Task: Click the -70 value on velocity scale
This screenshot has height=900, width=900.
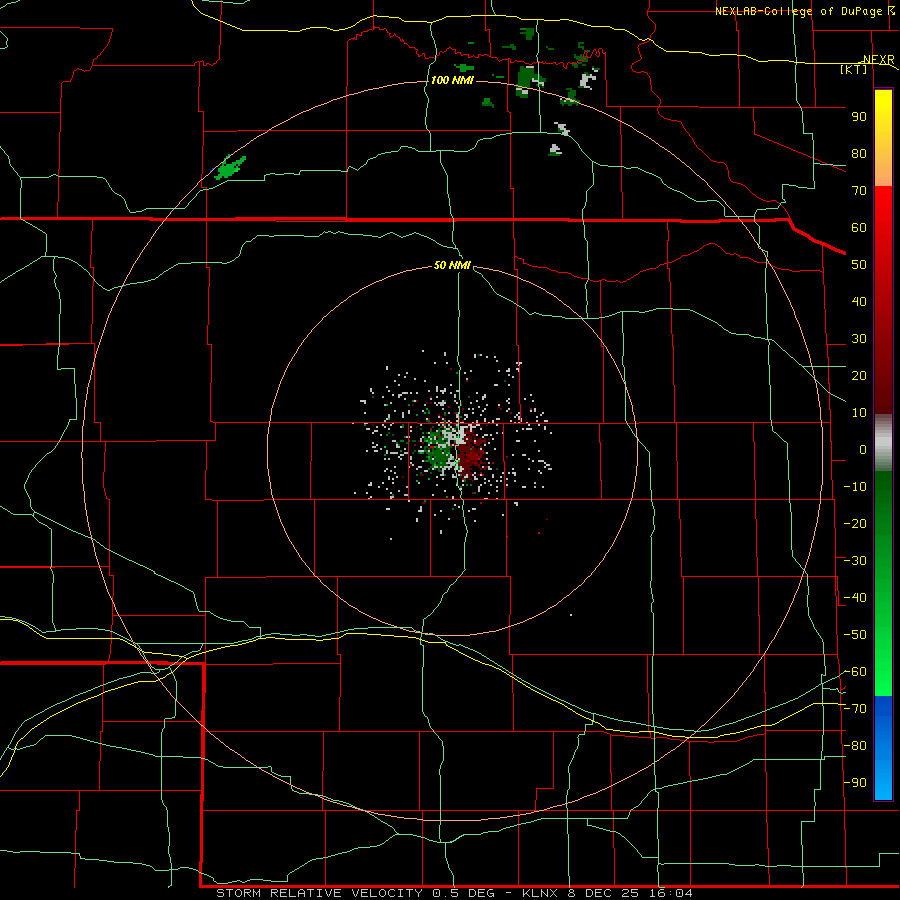Action: coord(855,708)
